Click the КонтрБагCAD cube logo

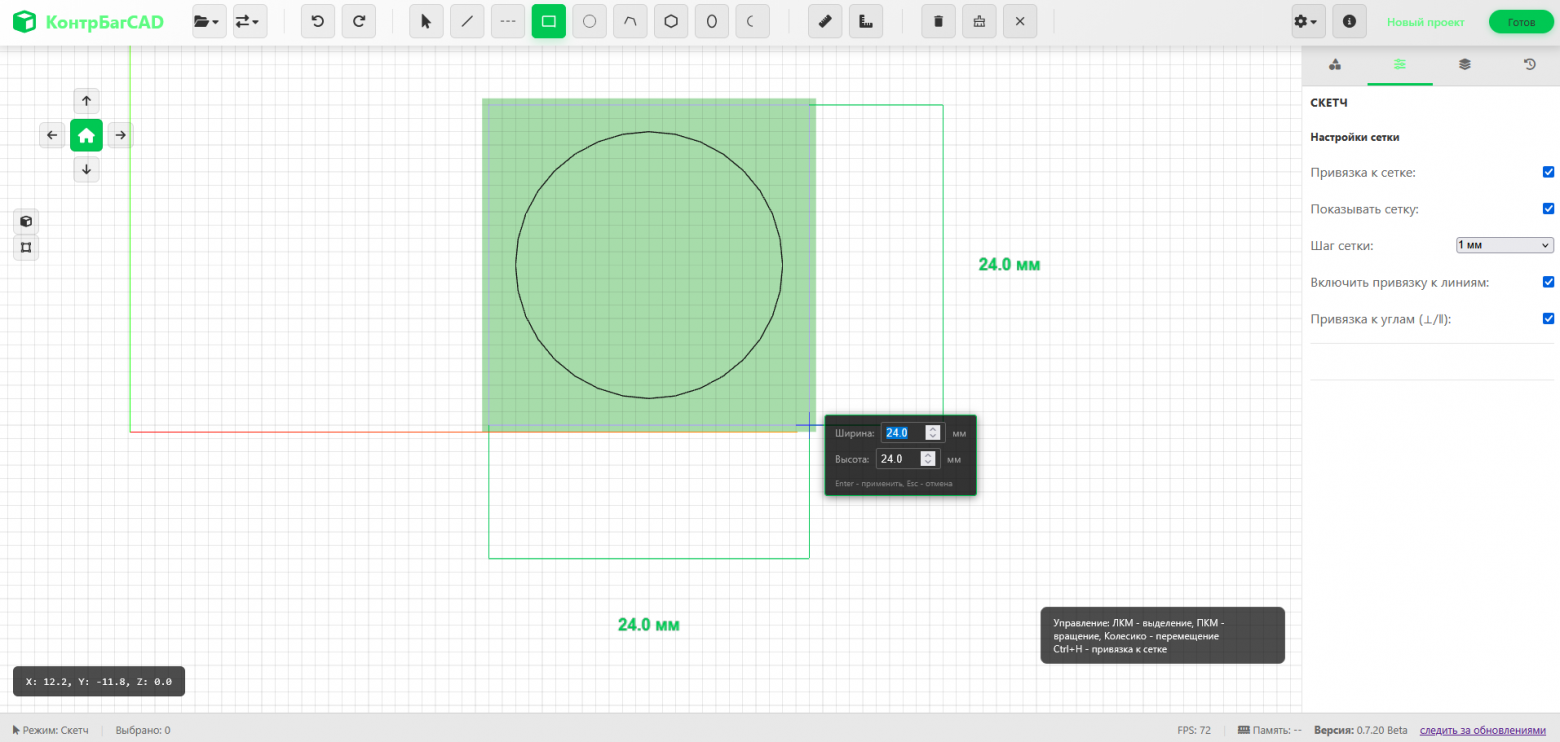pos(24,21)
